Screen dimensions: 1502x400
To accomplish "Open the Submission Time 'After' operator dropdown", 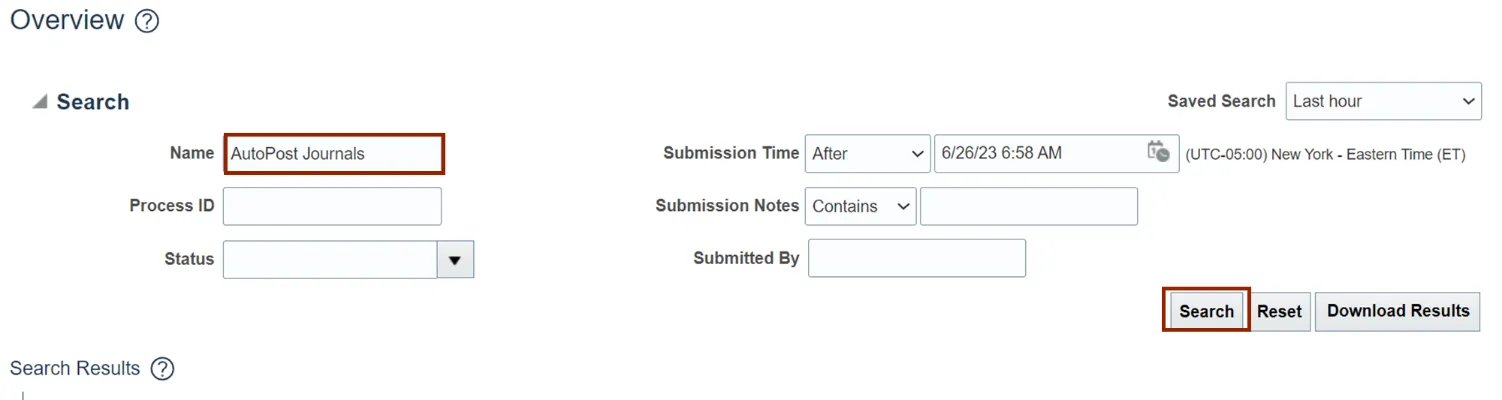I will tap(867, 154).
